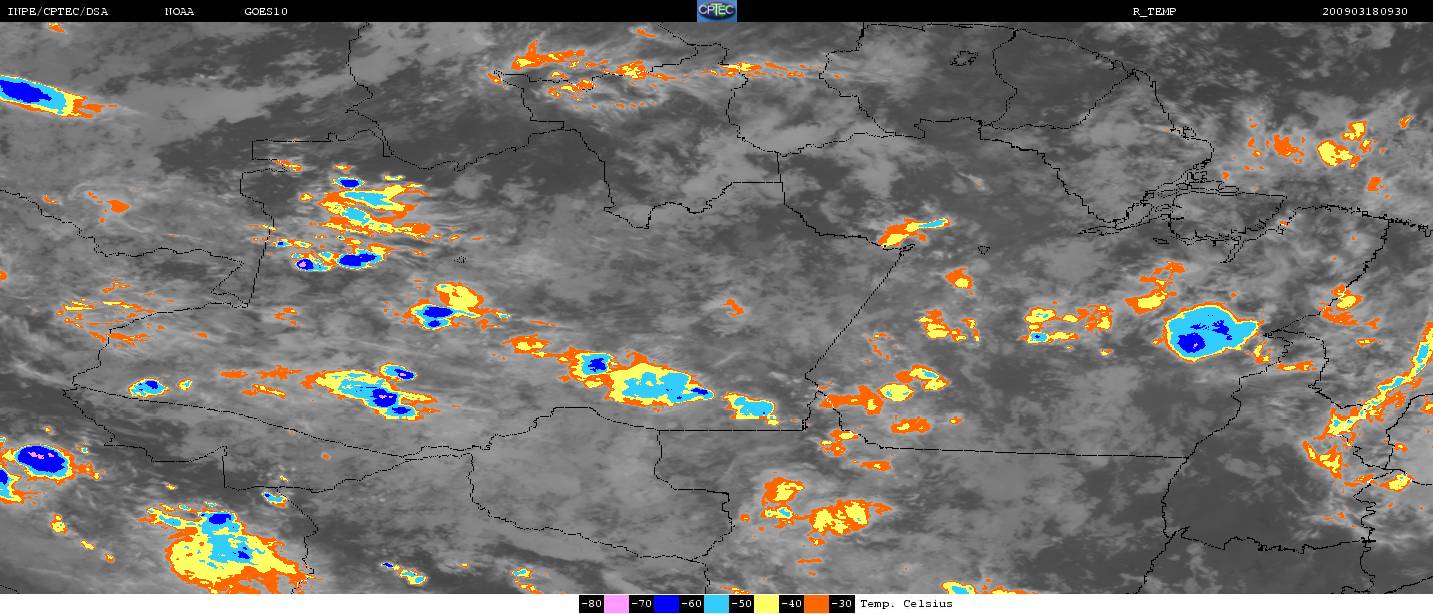Click the -40 legend value
Image resolution: width=1433 pixels, height=614 pixels.
(x=791, y=604)
